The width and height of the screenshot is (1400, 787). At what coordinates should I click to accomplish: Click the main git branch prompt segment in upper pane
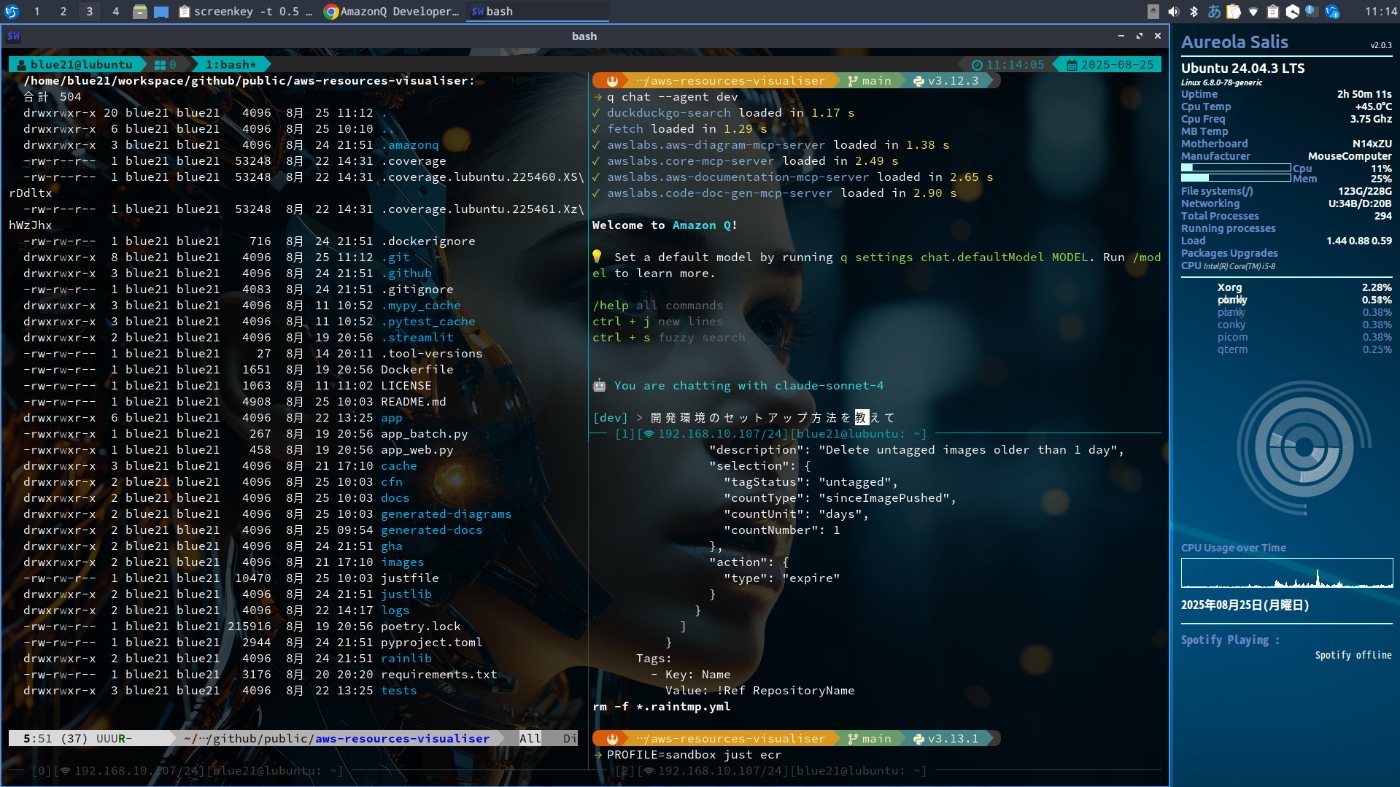point(869,81)
